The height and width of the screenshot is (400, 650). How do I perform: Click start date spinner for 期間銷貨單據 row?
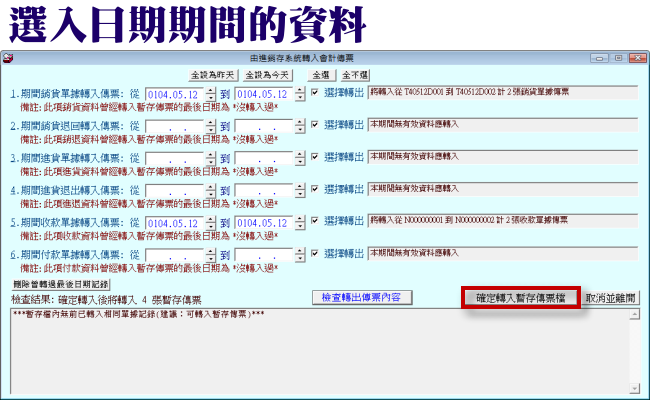[210, 94]
